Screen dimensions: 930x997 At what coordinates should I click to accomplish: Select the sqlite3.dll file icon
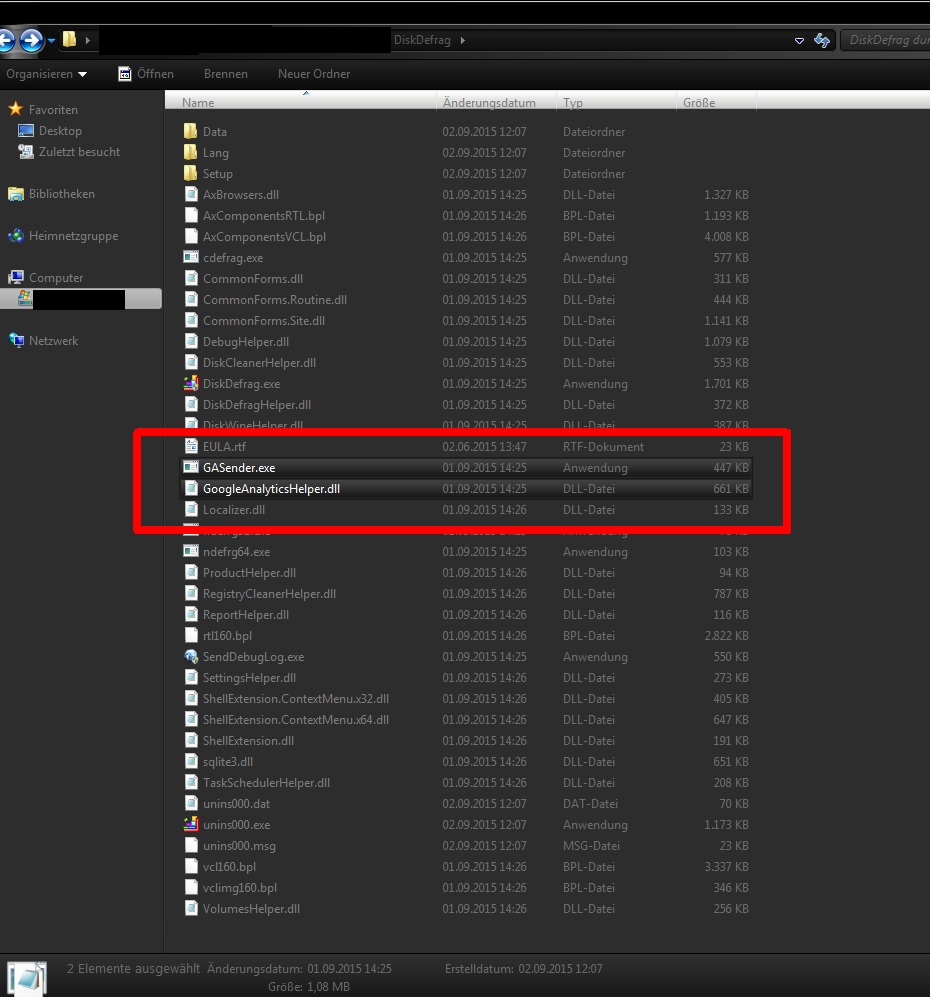[x=191, y=760]
